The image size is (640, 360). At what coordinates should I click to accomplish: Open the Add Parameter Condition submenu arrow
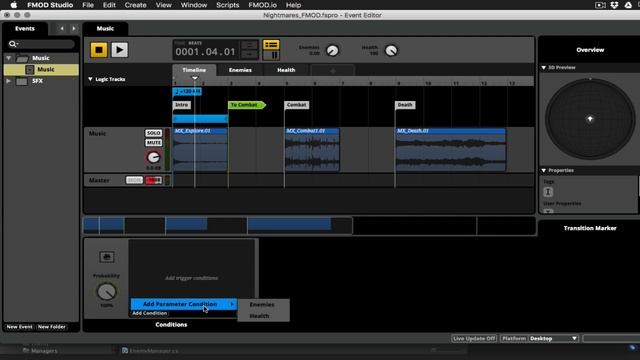tap(232, 304)
